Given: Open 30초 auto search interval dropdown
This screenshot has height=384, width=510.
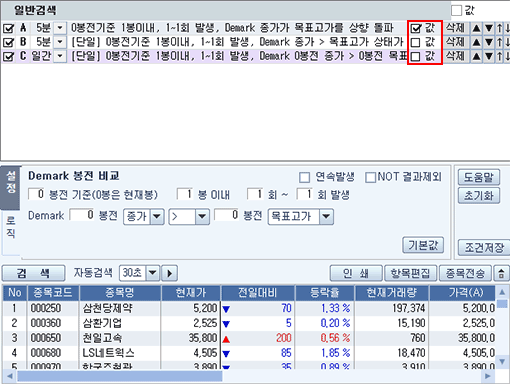Looking at the screenshot, I should click(153, 273).
